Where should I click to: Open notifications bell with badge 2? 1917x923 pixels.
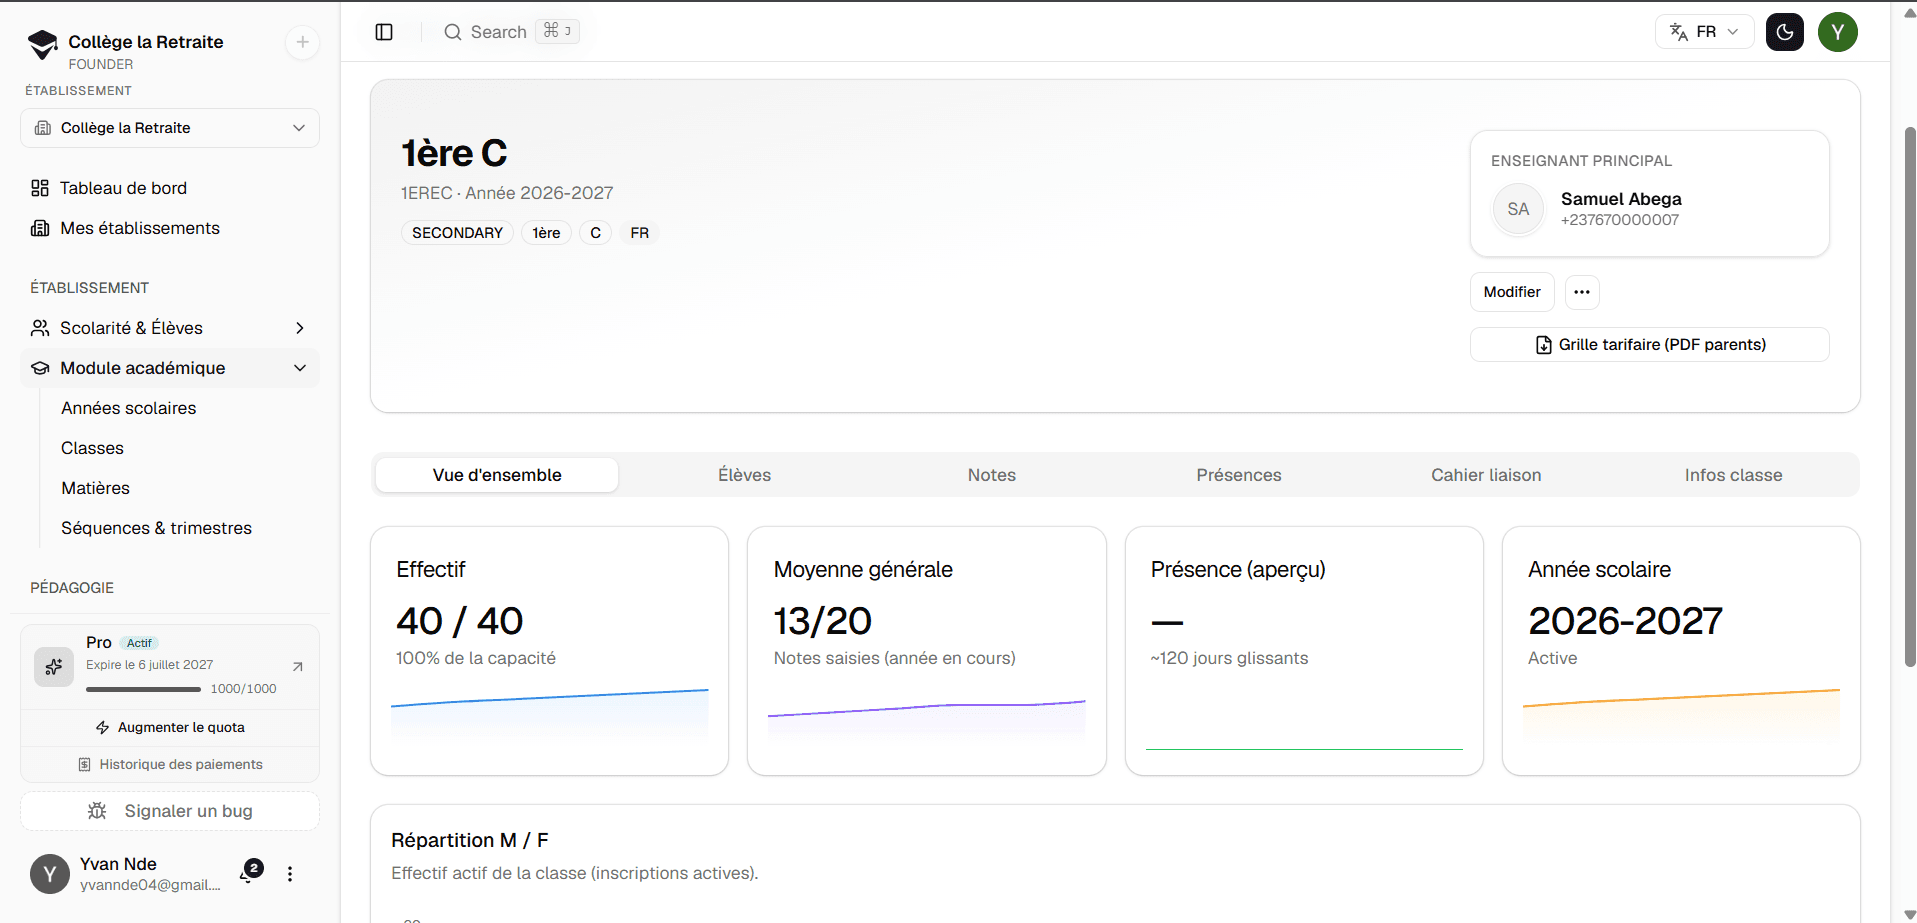(249, 872)
